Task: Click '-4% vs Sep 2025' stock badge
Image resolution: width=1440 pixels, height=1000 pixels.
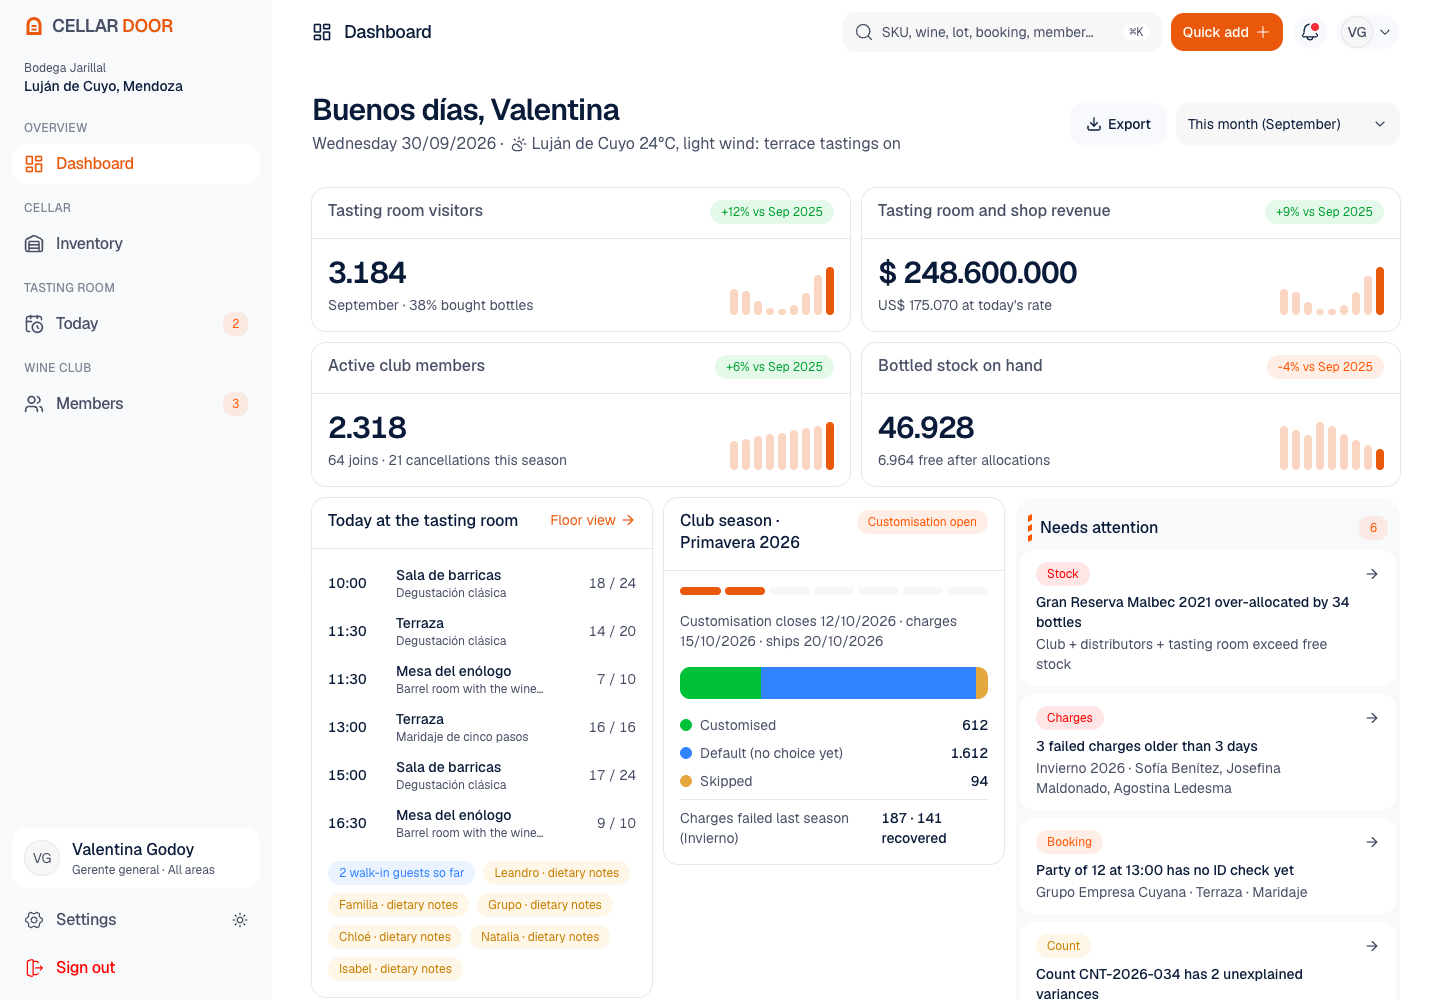Action: 1325,367
